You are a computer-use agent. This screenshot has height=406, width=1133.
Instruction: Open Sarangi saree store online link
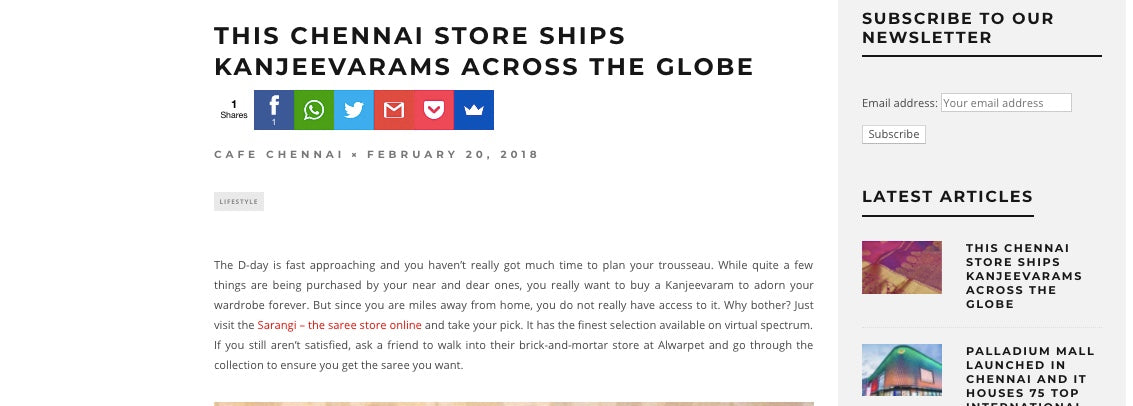(x=340, y=325)
